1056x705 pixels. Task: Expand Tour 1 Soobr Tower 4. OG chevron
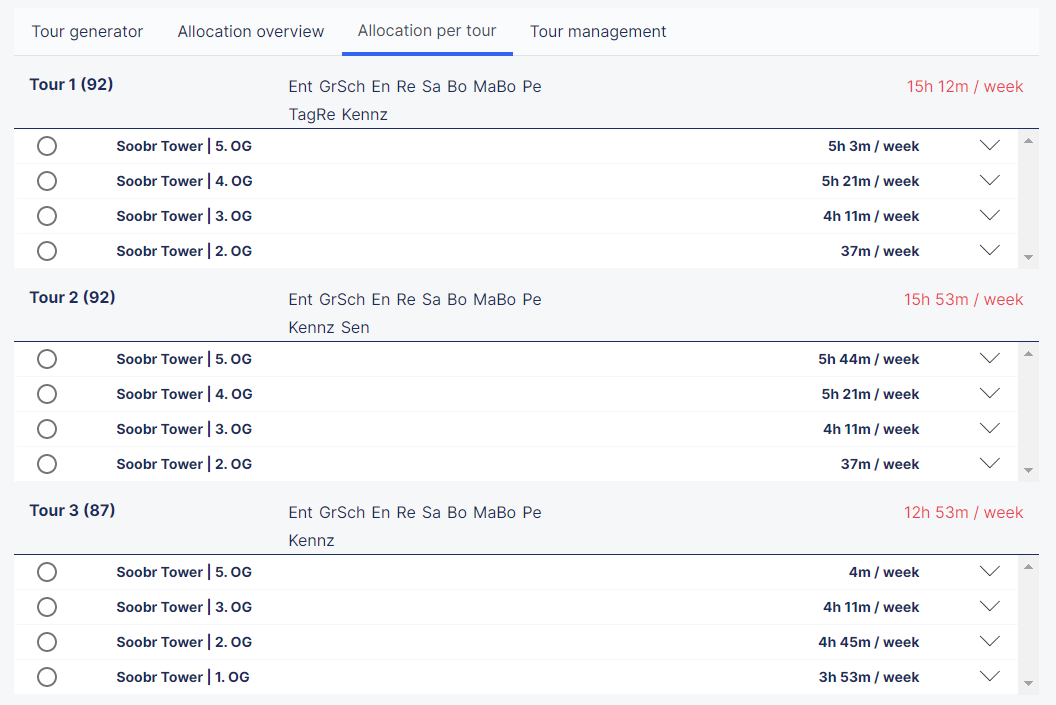[x=990, y=181]
